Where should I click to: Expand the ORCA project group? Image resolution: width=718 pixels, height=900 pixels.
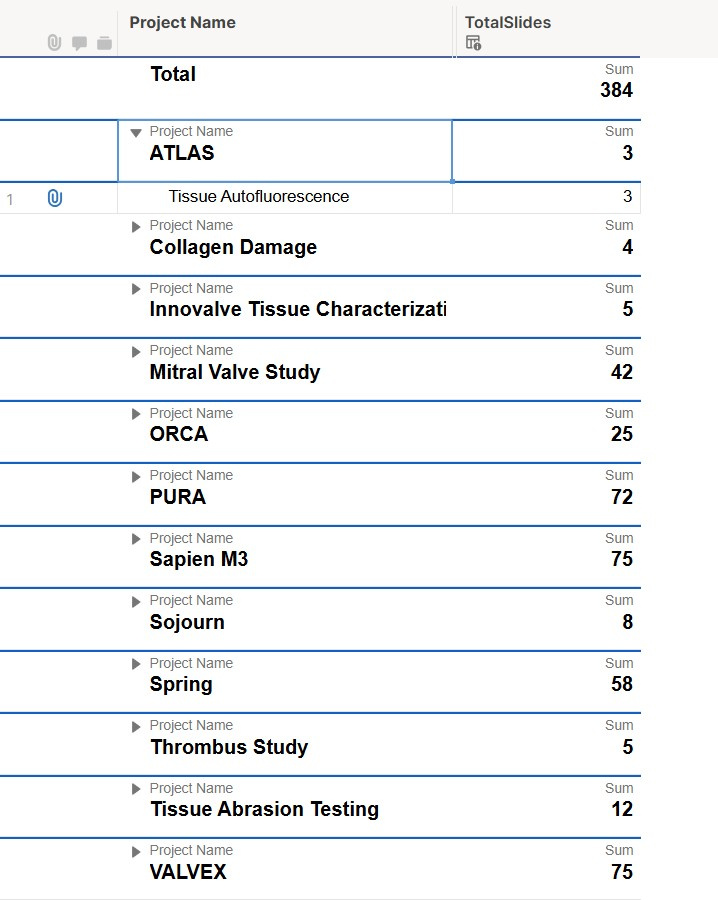pyautogui.click(x=135, y=414)
